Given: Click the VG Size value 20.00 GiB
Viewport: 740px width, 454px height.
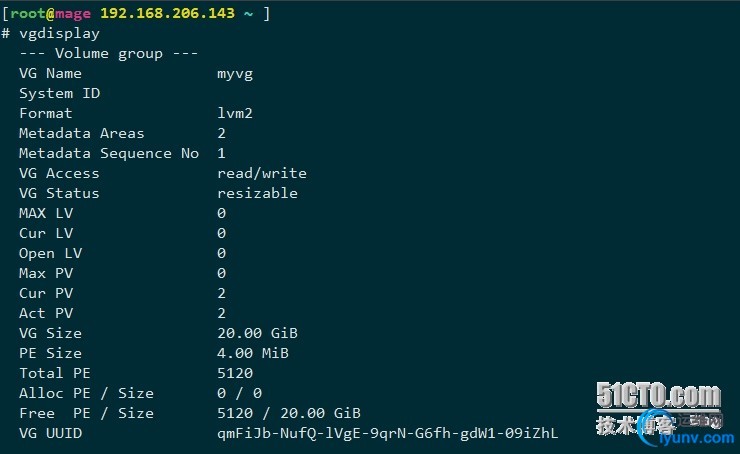Looking at the screenshot, I should [257, 333].
